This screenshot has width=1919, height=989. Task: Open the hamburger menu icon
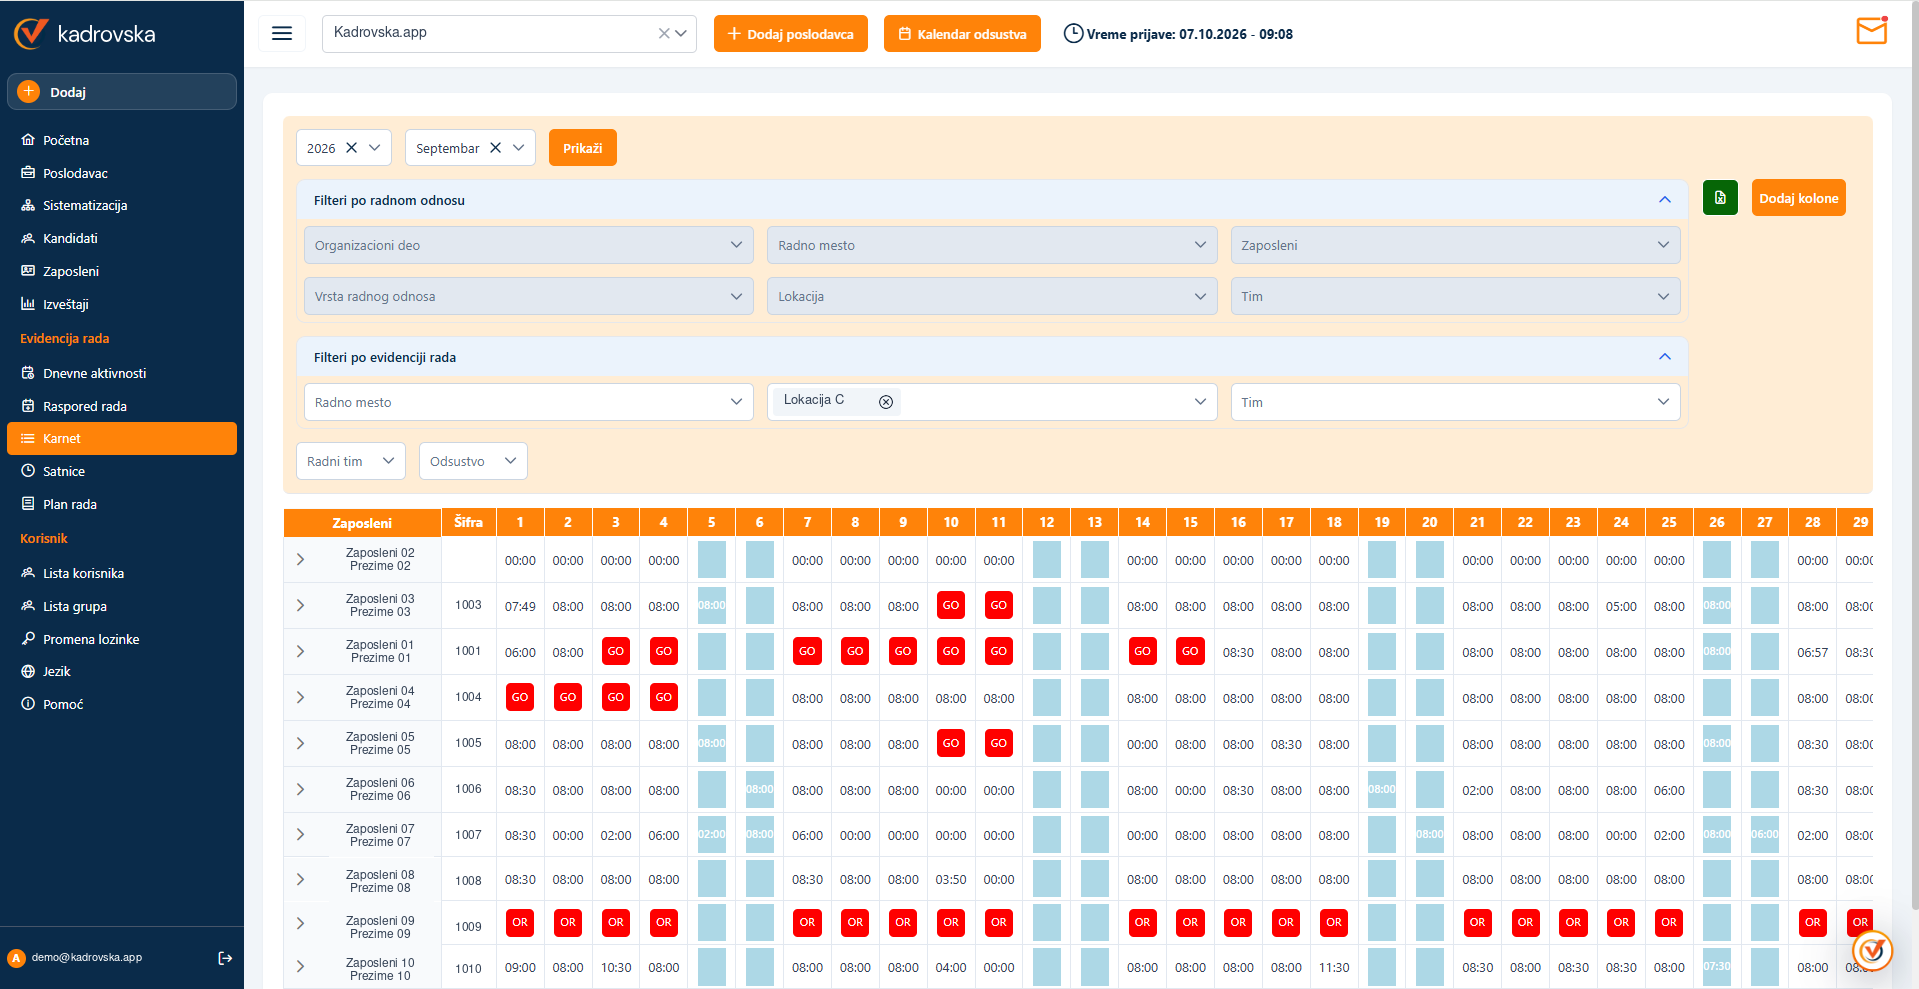tap(282, 33)
